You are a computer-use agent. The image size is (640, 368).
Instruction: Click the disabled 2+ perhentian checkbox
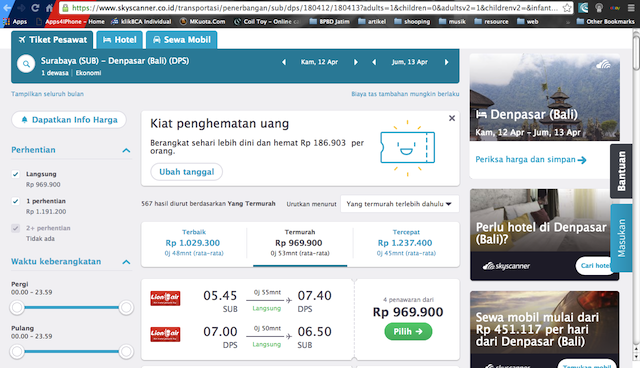[16, 228]
